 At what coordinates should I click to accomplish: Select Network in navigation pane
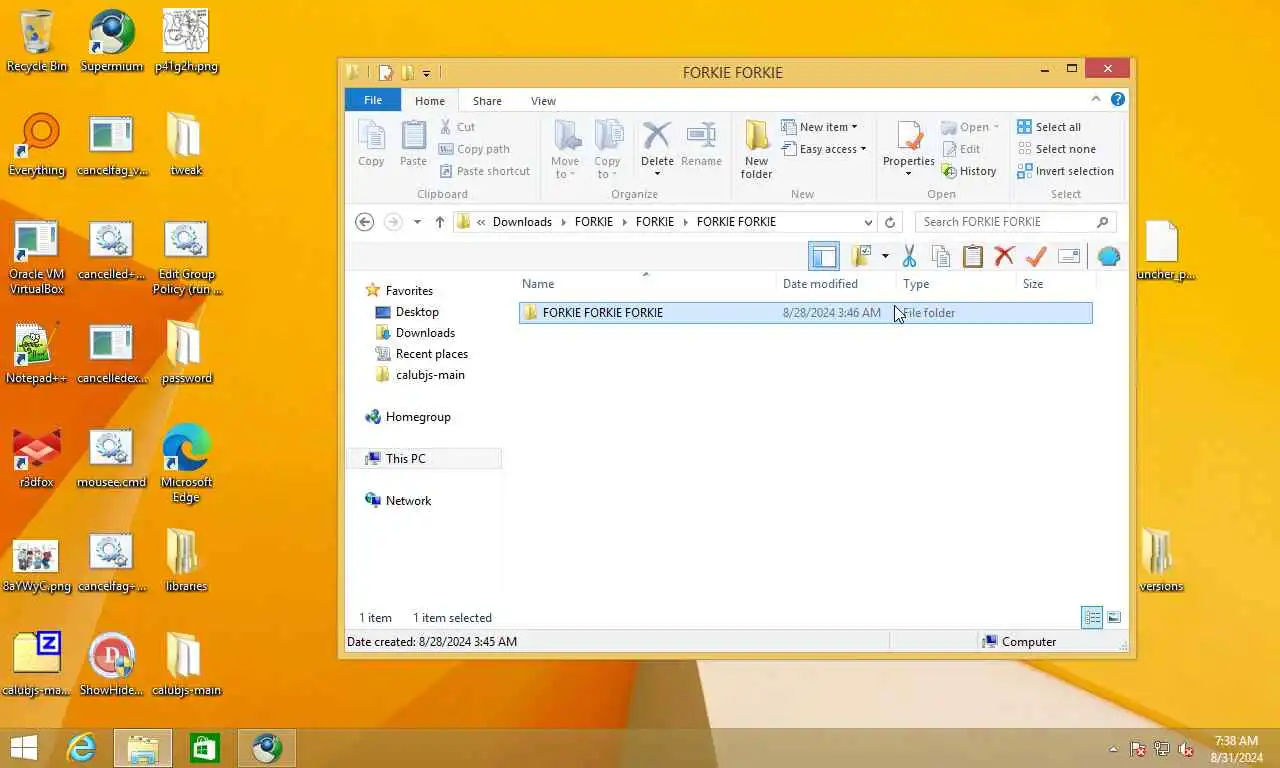coord(398,500)
